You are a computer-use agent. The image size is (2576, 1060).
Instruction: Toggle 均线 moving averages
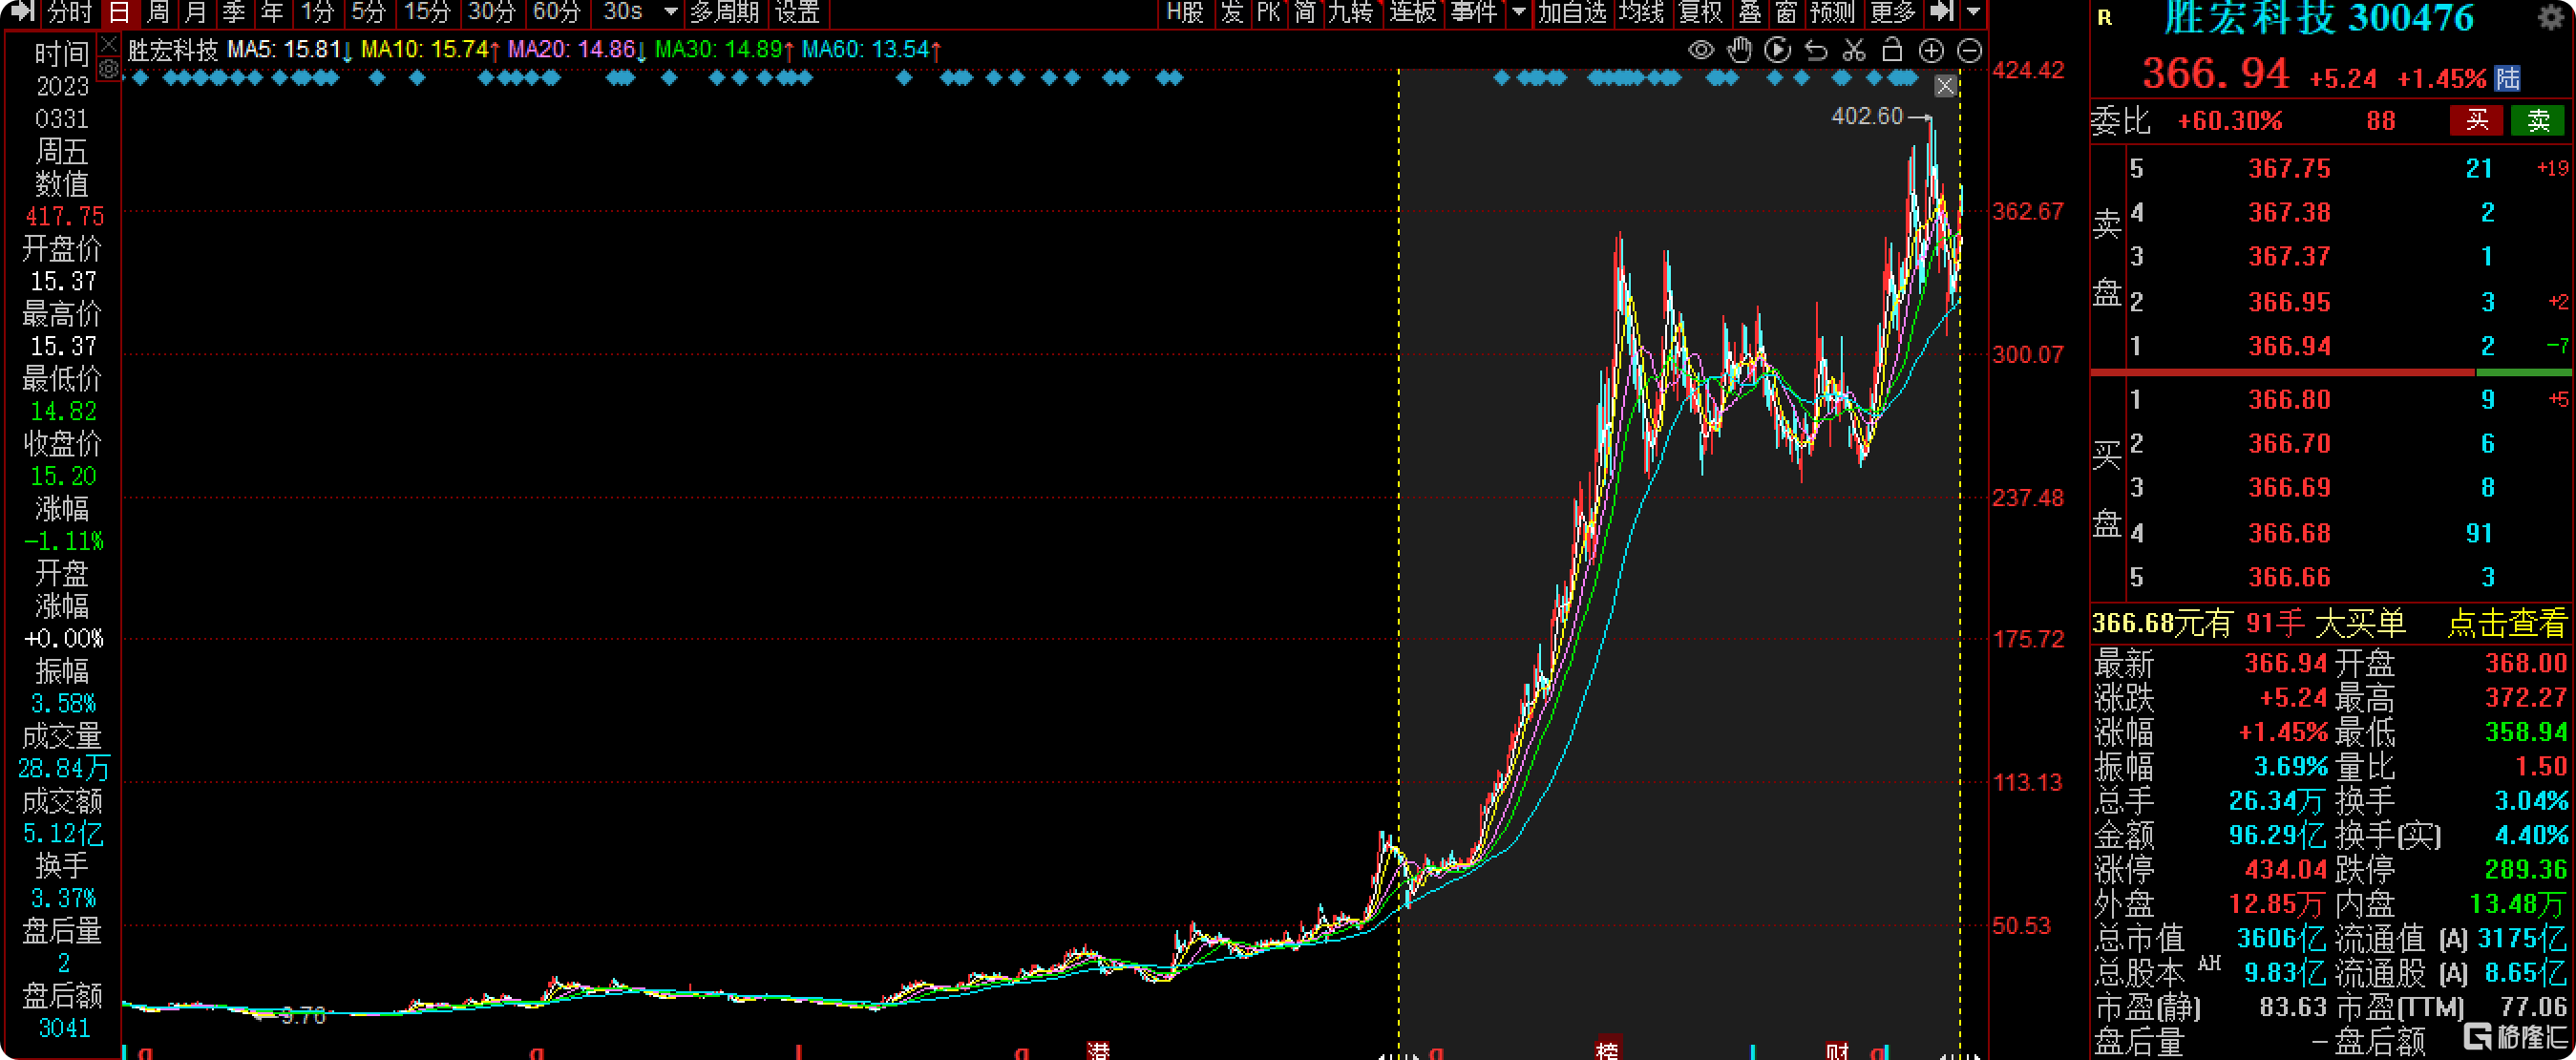click(1642, 12)
